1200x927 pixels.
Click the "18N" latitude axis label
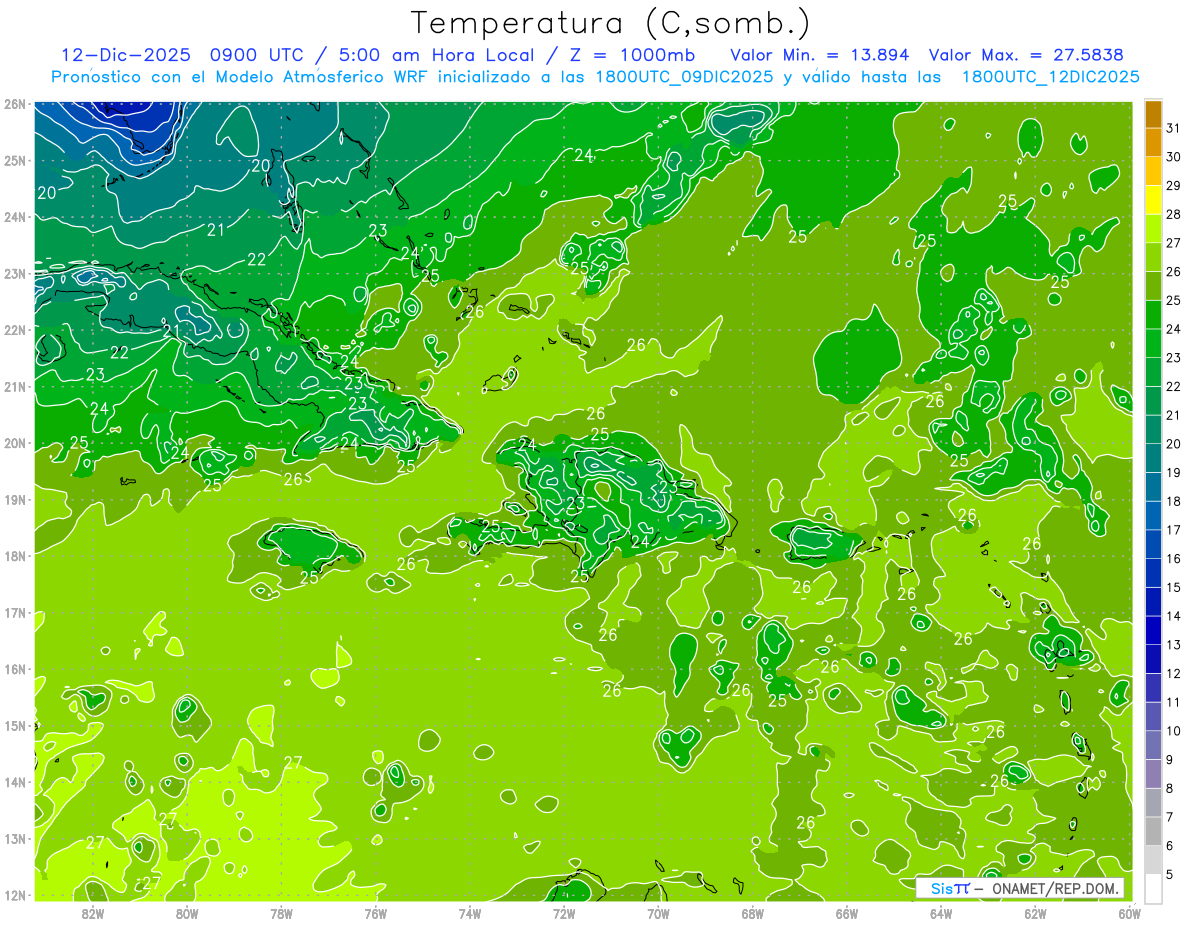click(x=14, y=556)
